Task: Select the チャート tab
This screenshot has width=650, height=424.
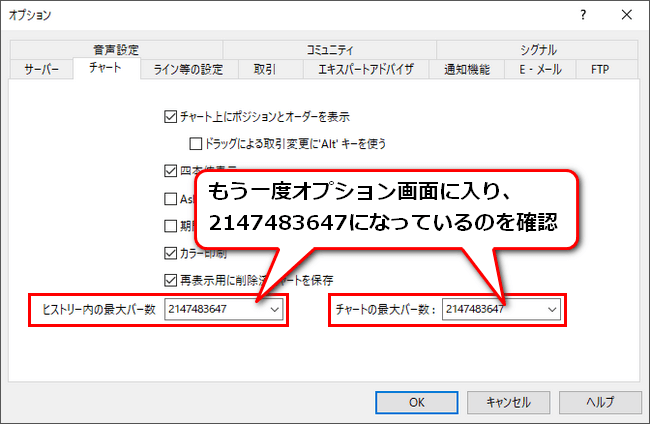Action: pyautogui.click(x=106, y=68)
